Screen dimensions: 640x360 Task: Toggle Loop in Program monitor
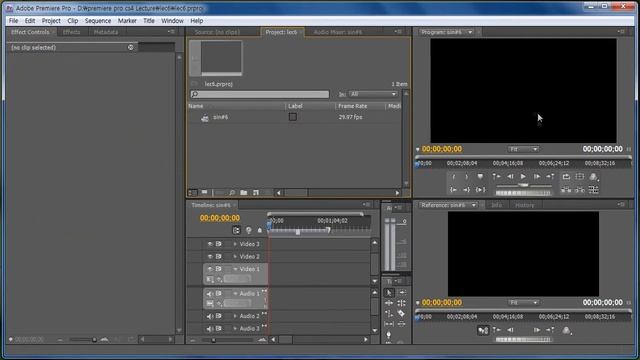click(566, 177)
